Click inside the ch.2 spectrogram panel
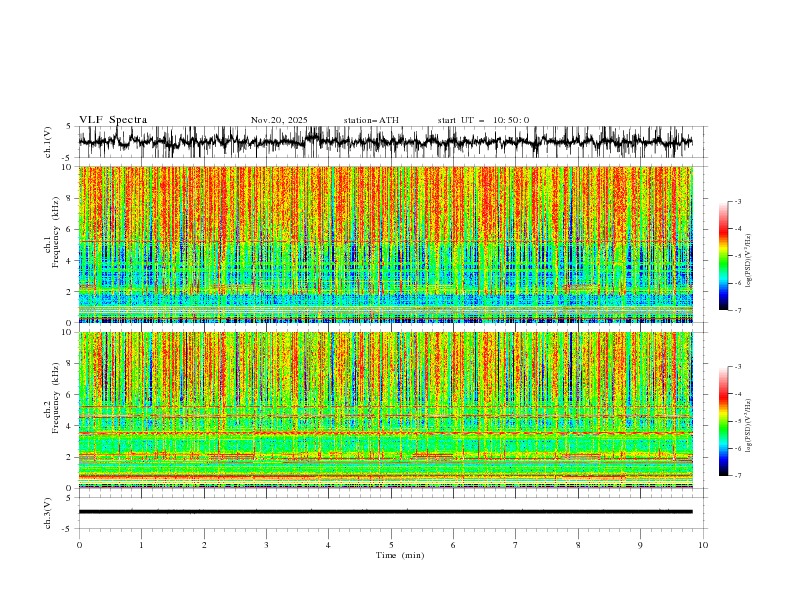 (x=385, y=410)
